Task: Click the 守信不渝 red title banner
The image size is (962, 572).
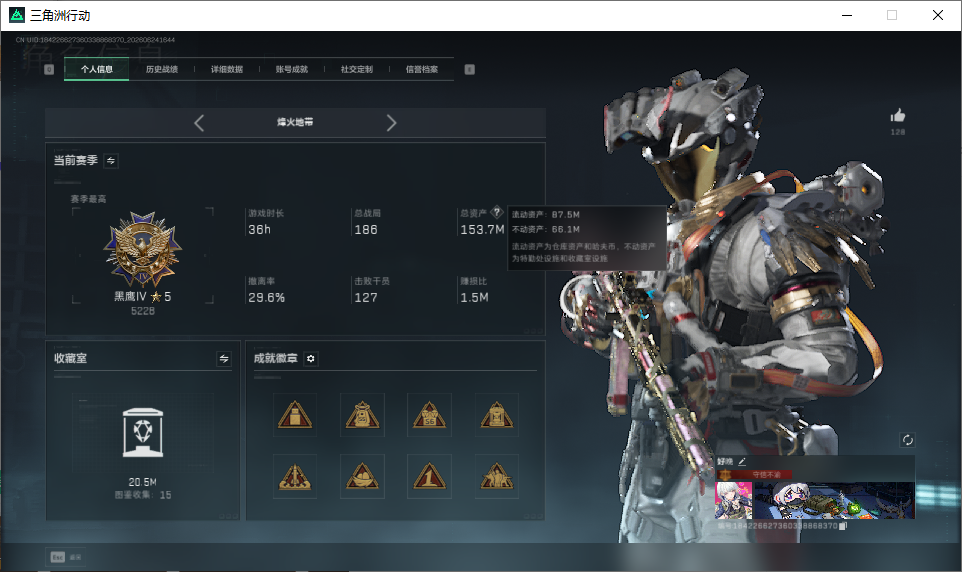Action: pos(755,474)
